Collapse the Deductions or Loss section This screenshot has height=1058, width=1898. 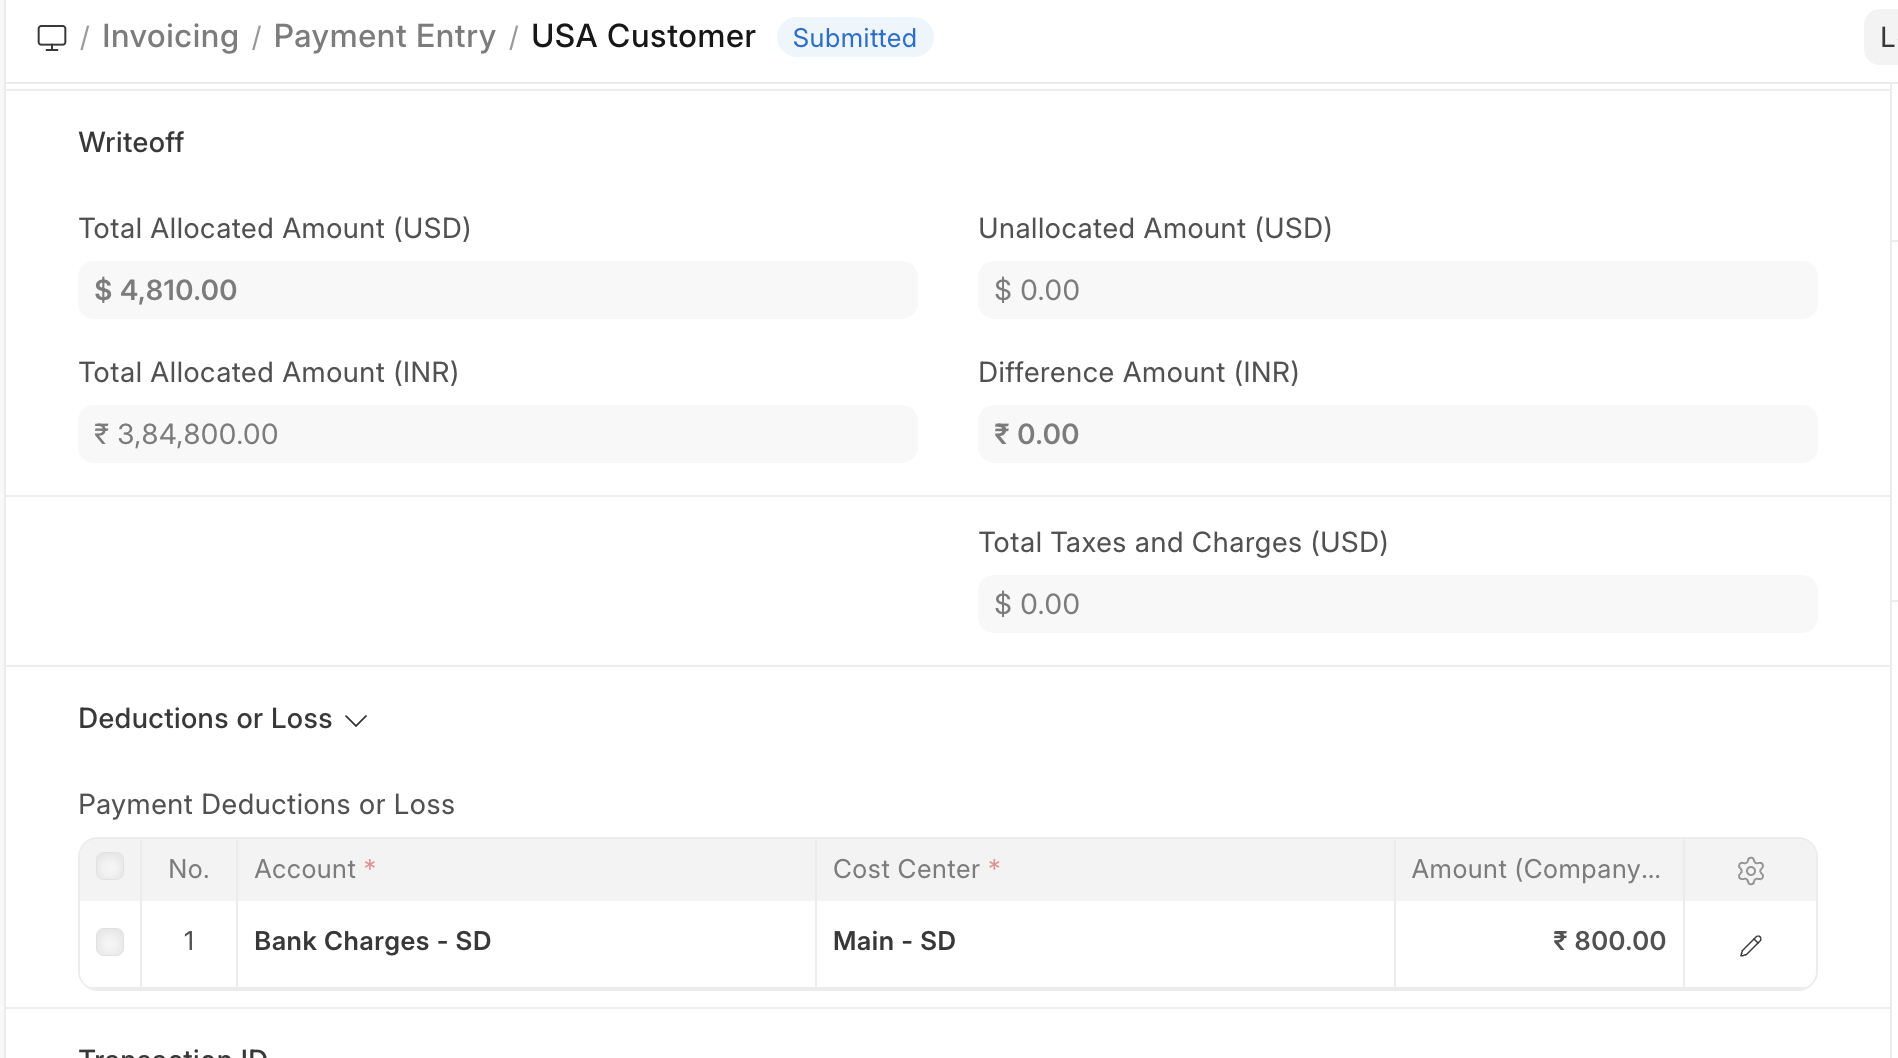(223, 719)
